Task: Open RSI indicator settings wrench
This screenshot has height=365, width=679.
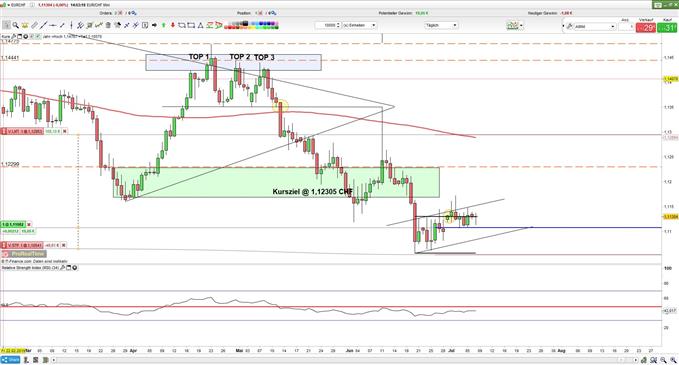Action: (x=62, y=268)
